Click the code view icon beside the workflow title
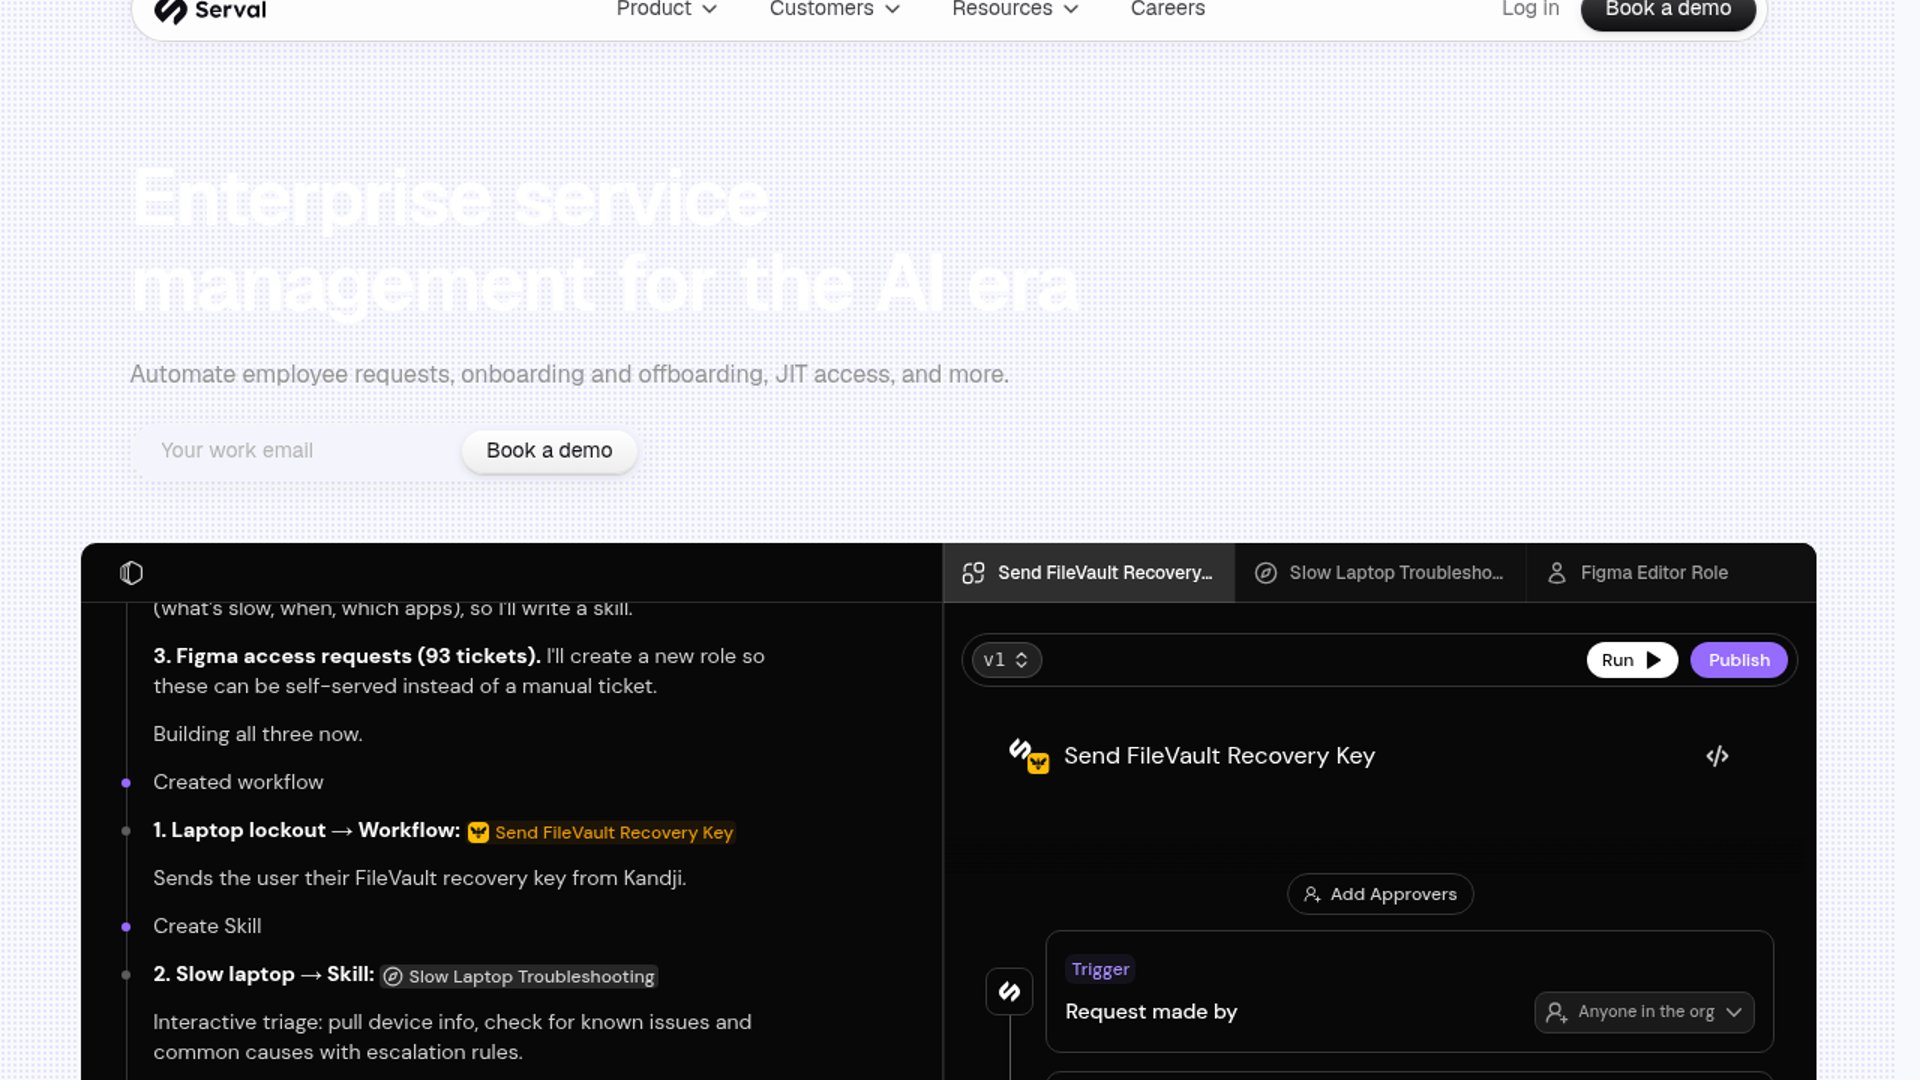This screenshot has width=1920, height=1080. 1717,756
